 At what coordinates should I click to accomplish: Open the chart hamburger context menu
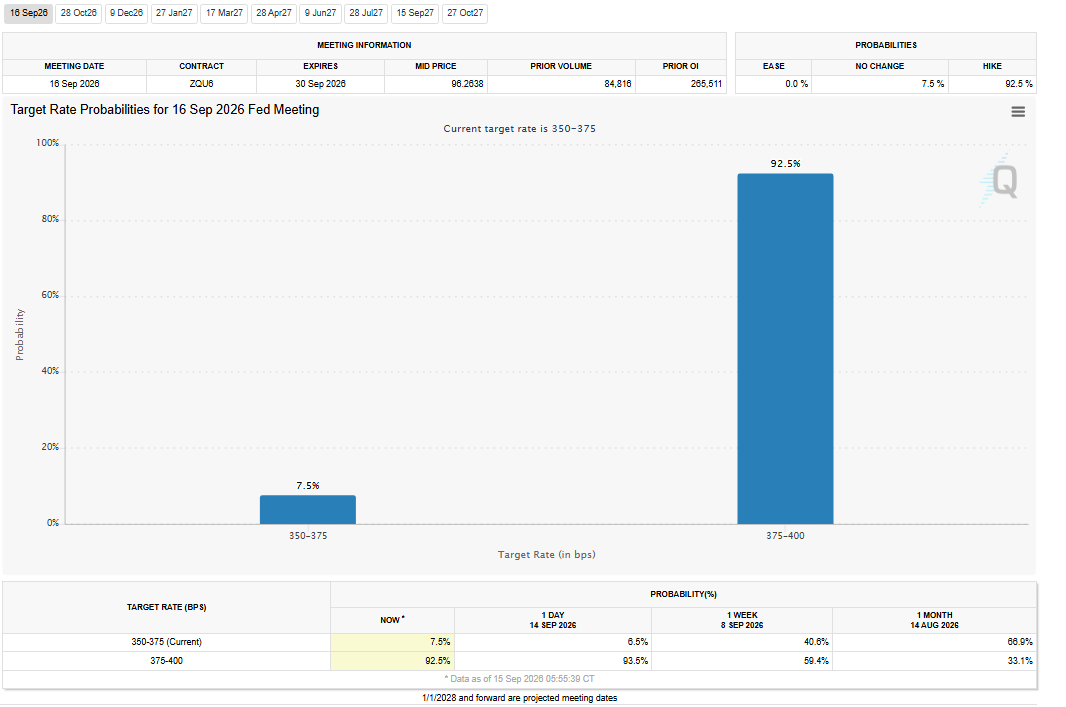pyautogui.click(x=1017, y=111)
